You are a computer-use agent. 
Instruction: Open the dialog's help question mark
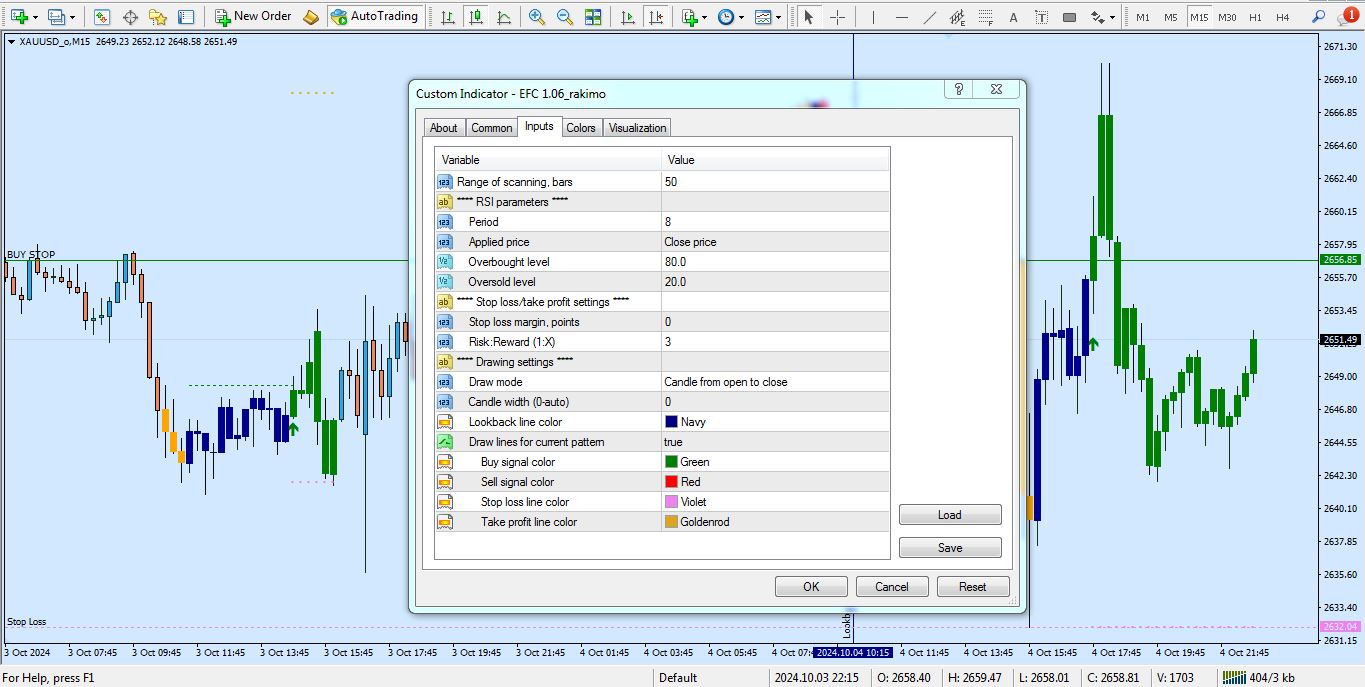958,89
